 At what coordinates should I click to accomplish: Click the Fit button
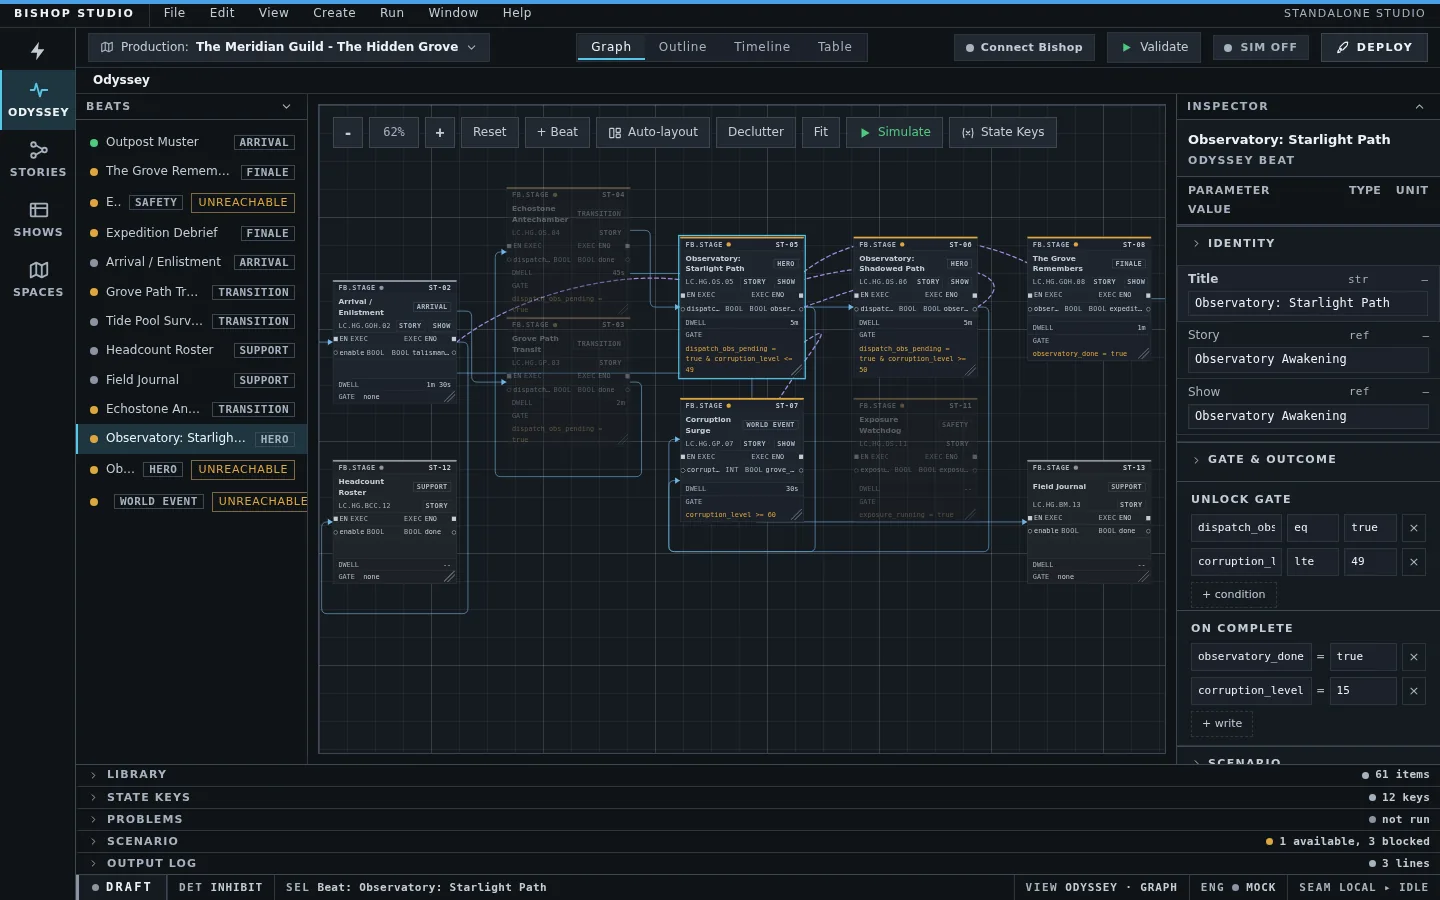821,132
